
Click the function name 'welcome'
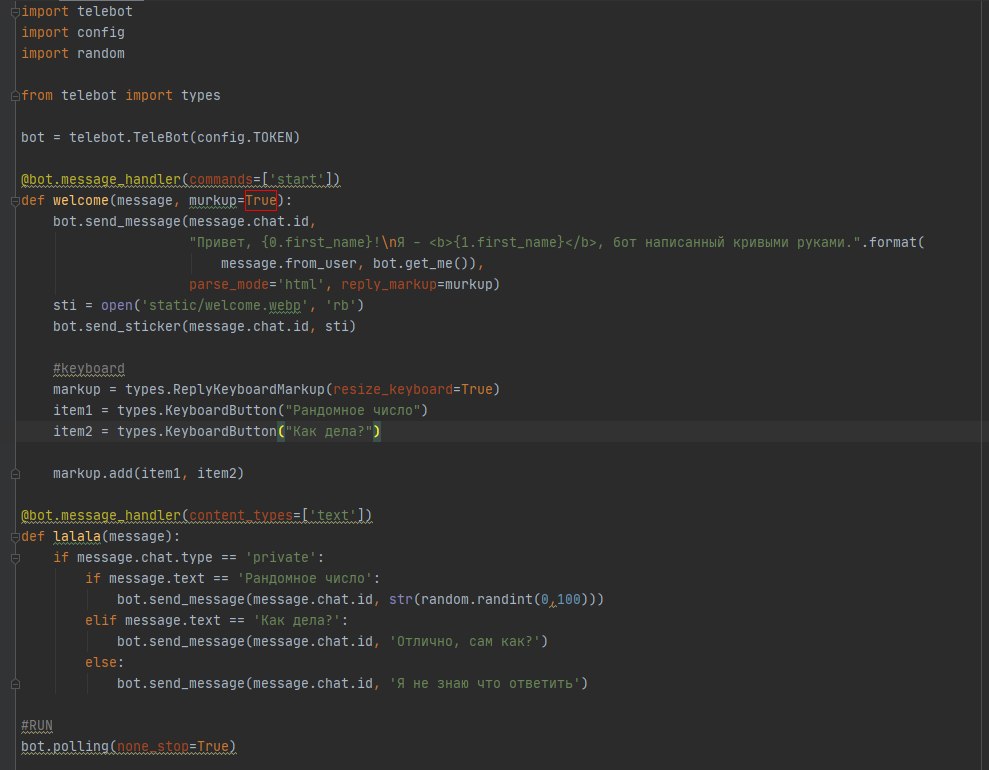point(81,201)
